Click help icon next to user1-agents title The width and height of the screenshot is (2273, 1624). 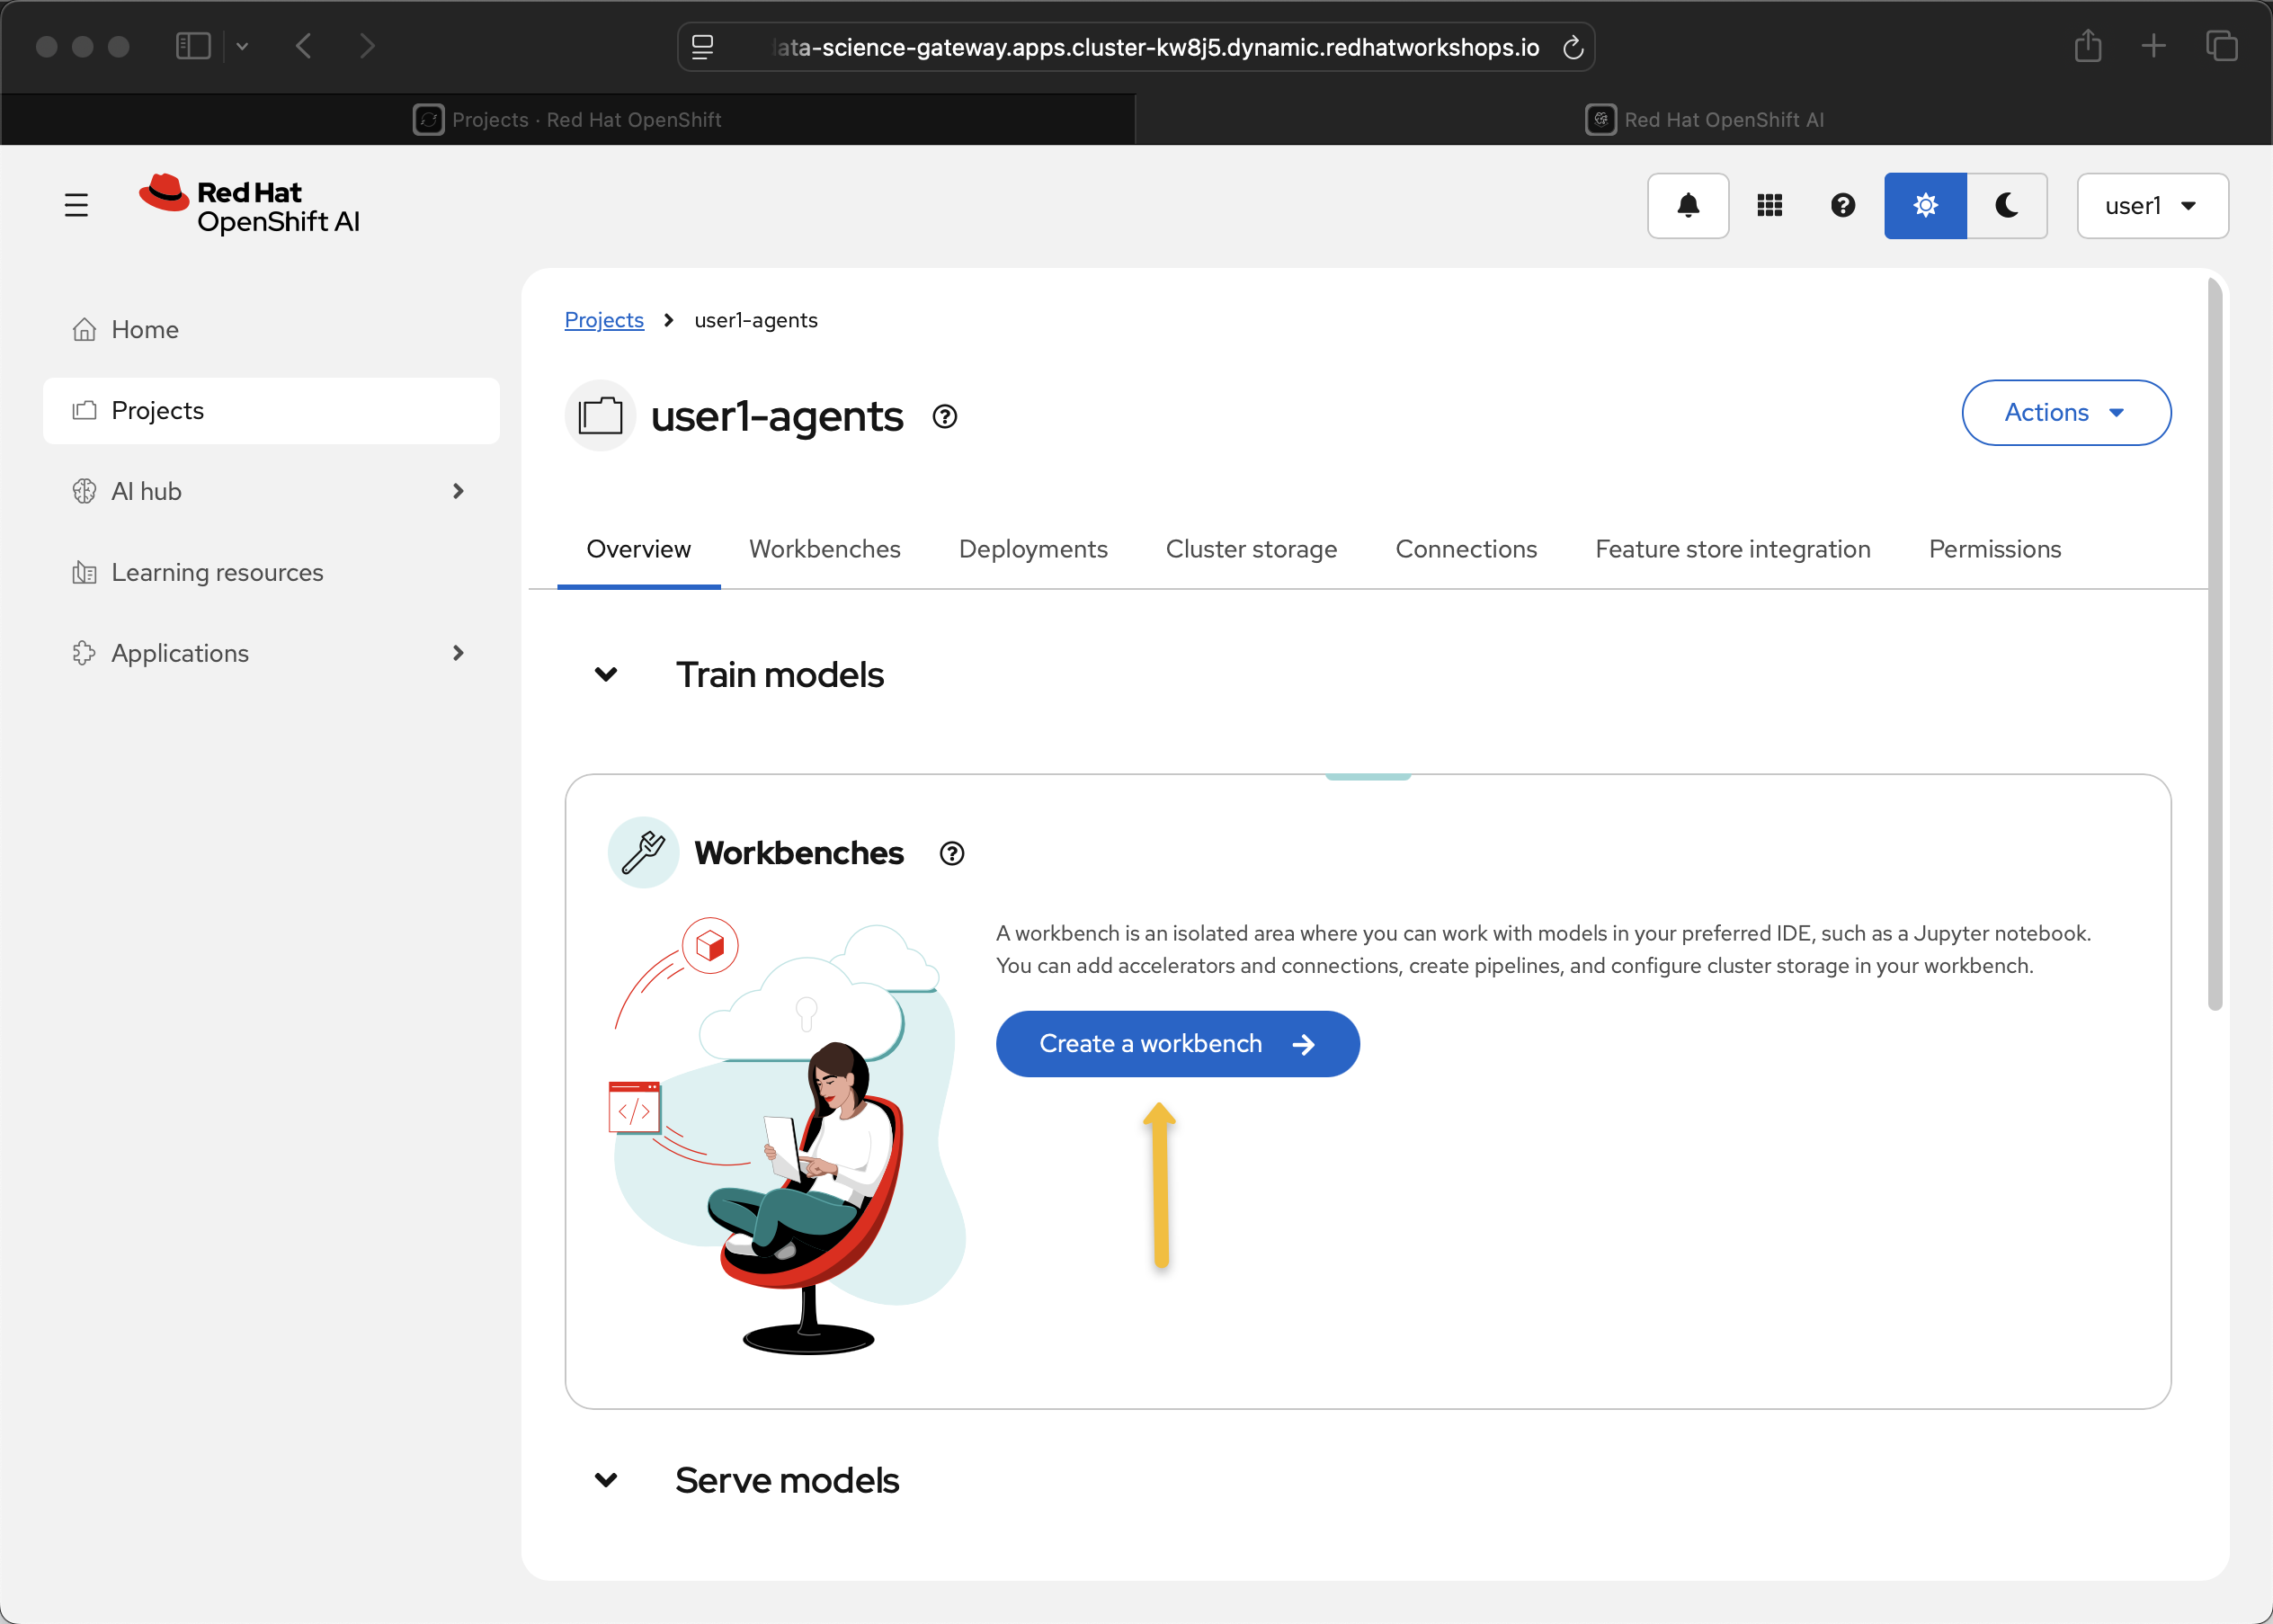click(x=944, y=416)
